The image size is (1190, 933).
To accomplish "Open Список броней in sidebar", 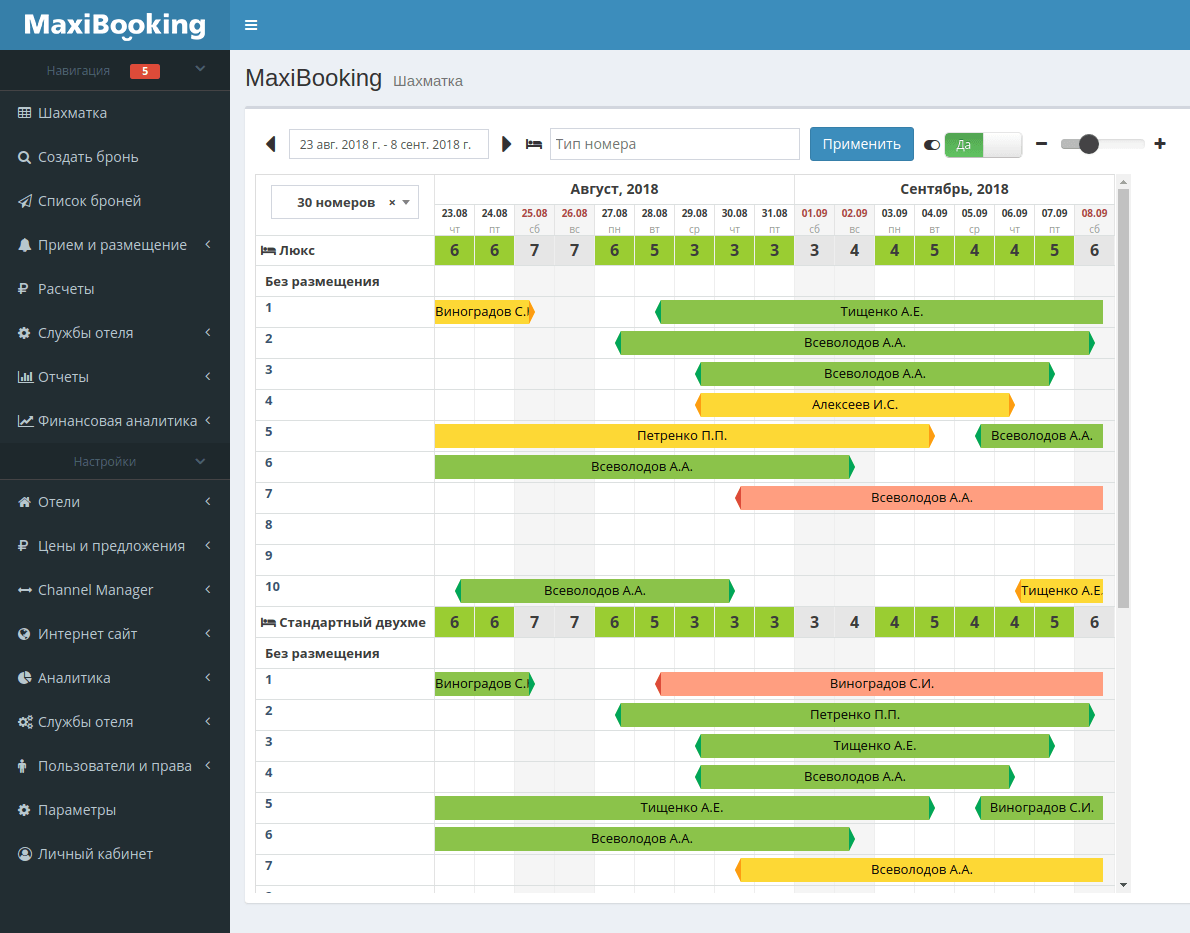I will (89, 201).
